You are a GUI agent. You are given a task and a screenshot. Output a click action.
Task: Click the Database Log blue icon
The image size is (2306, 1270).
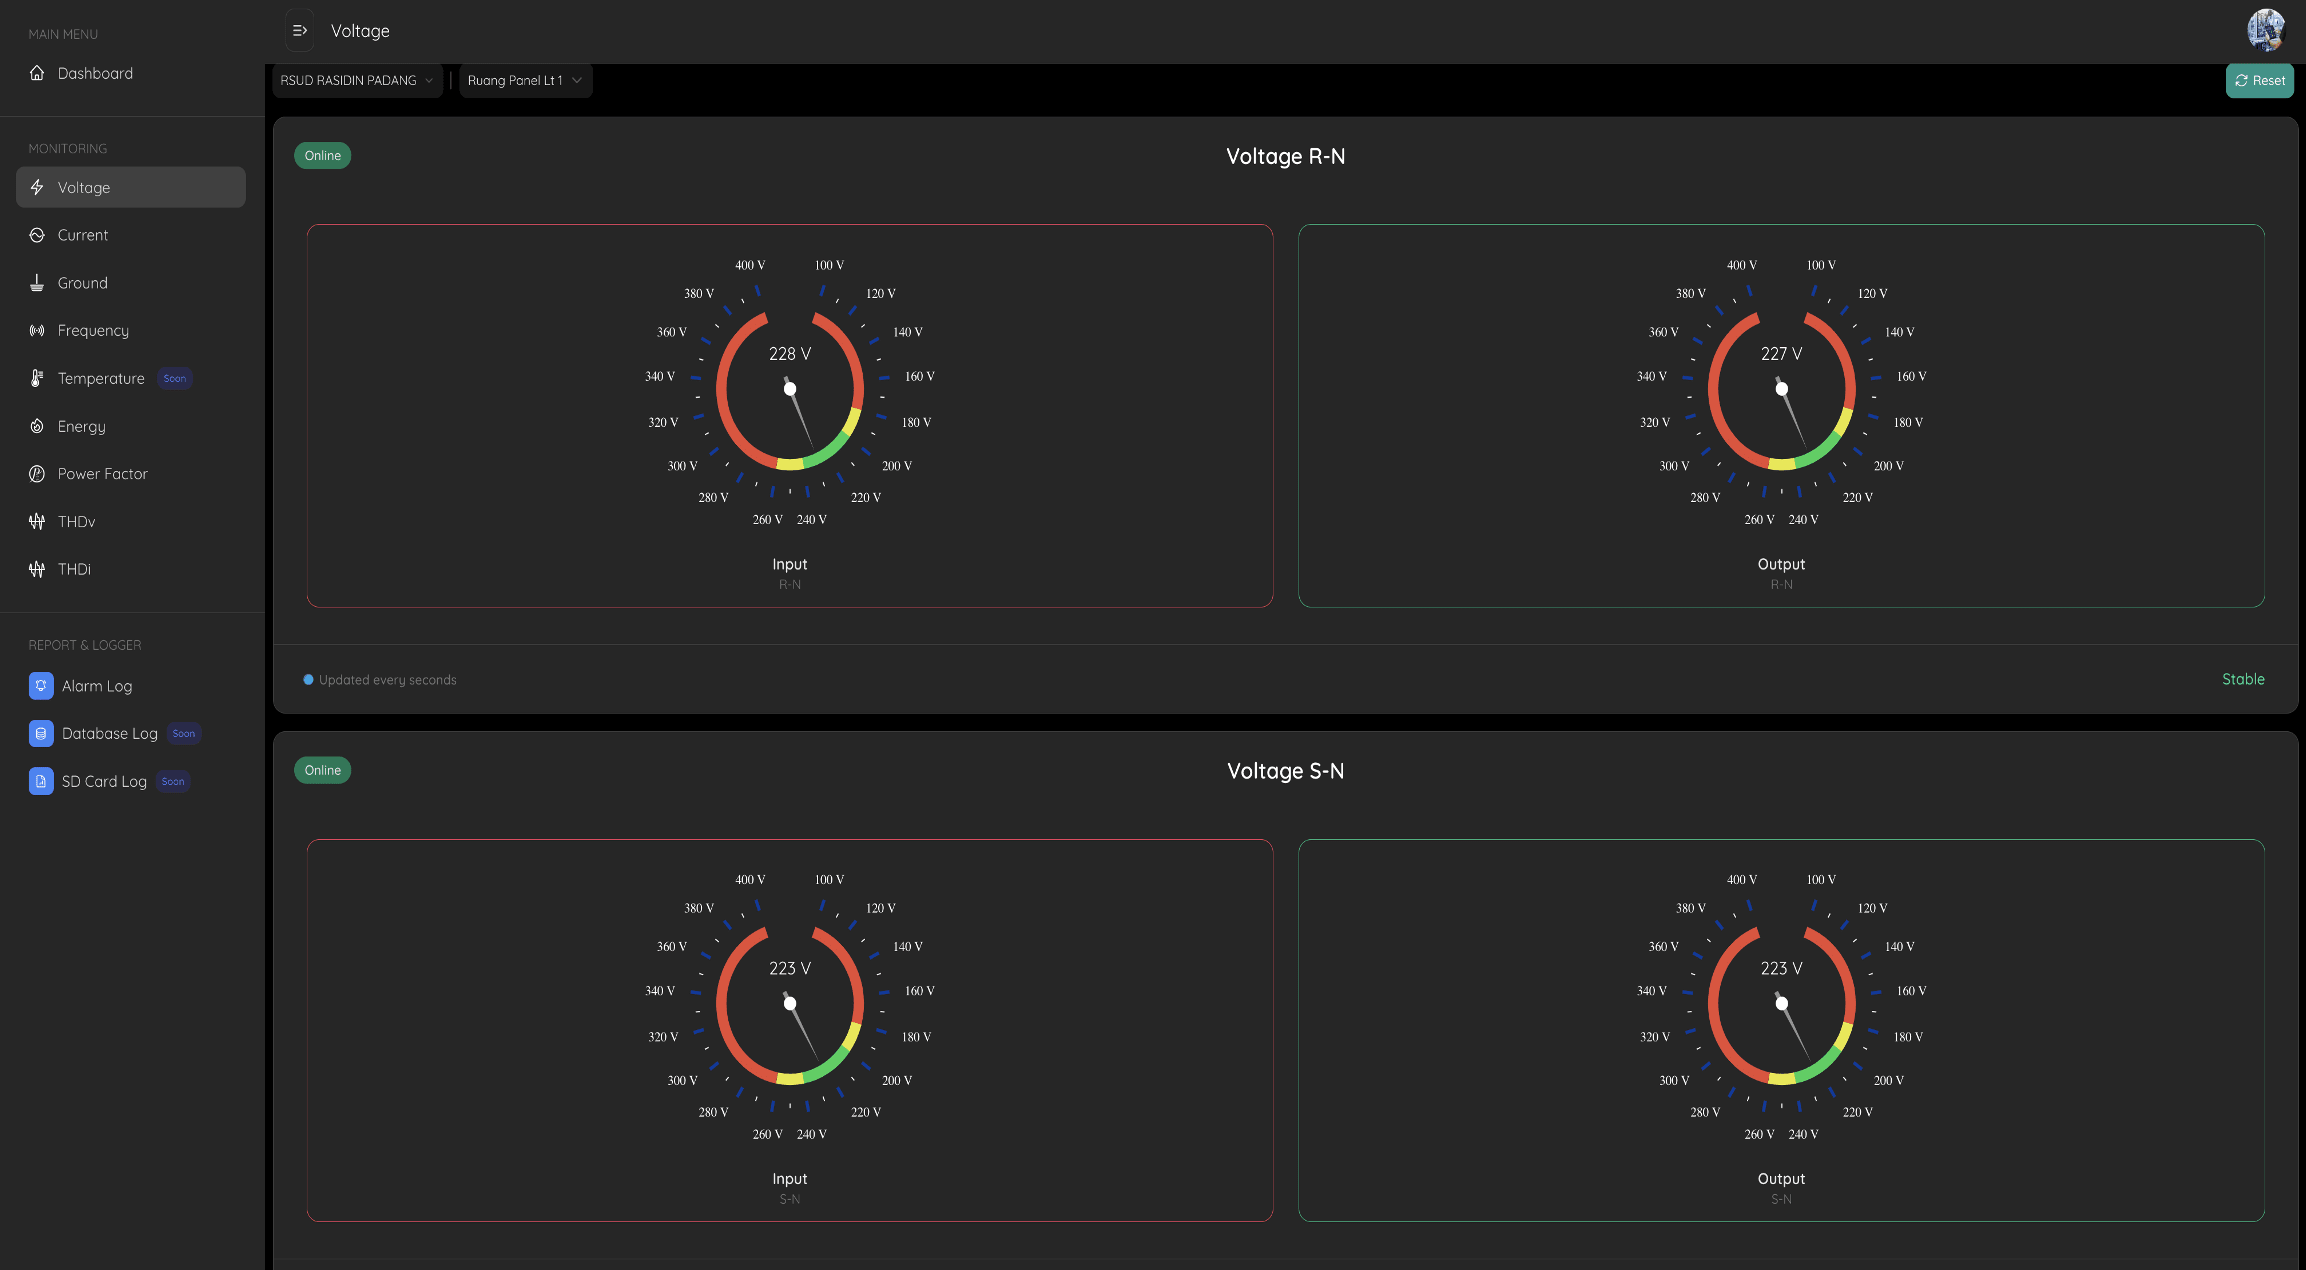tap(41, 734)
